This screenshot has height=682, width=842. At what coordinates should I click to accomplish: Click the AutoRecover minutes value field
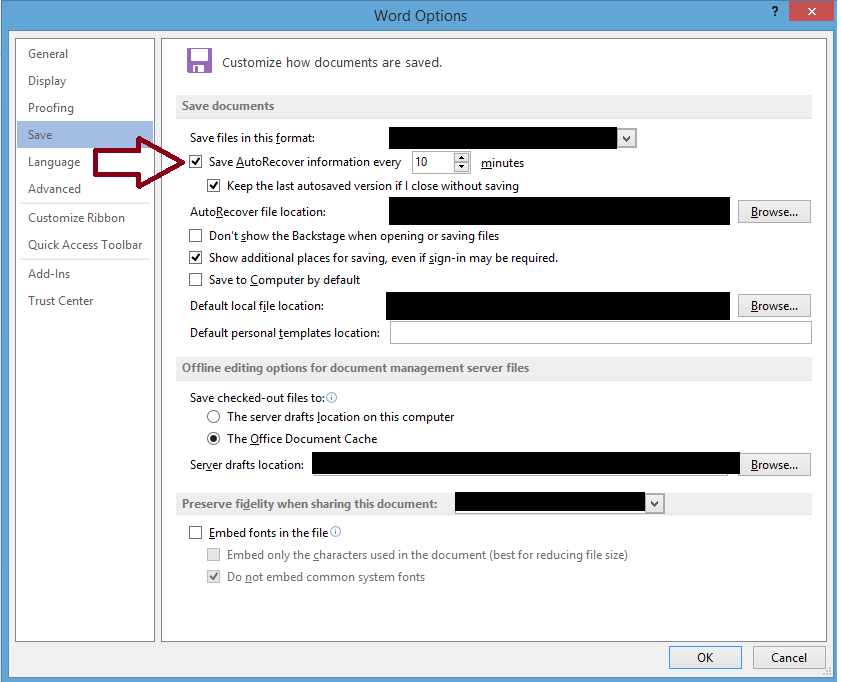[433, 162]
